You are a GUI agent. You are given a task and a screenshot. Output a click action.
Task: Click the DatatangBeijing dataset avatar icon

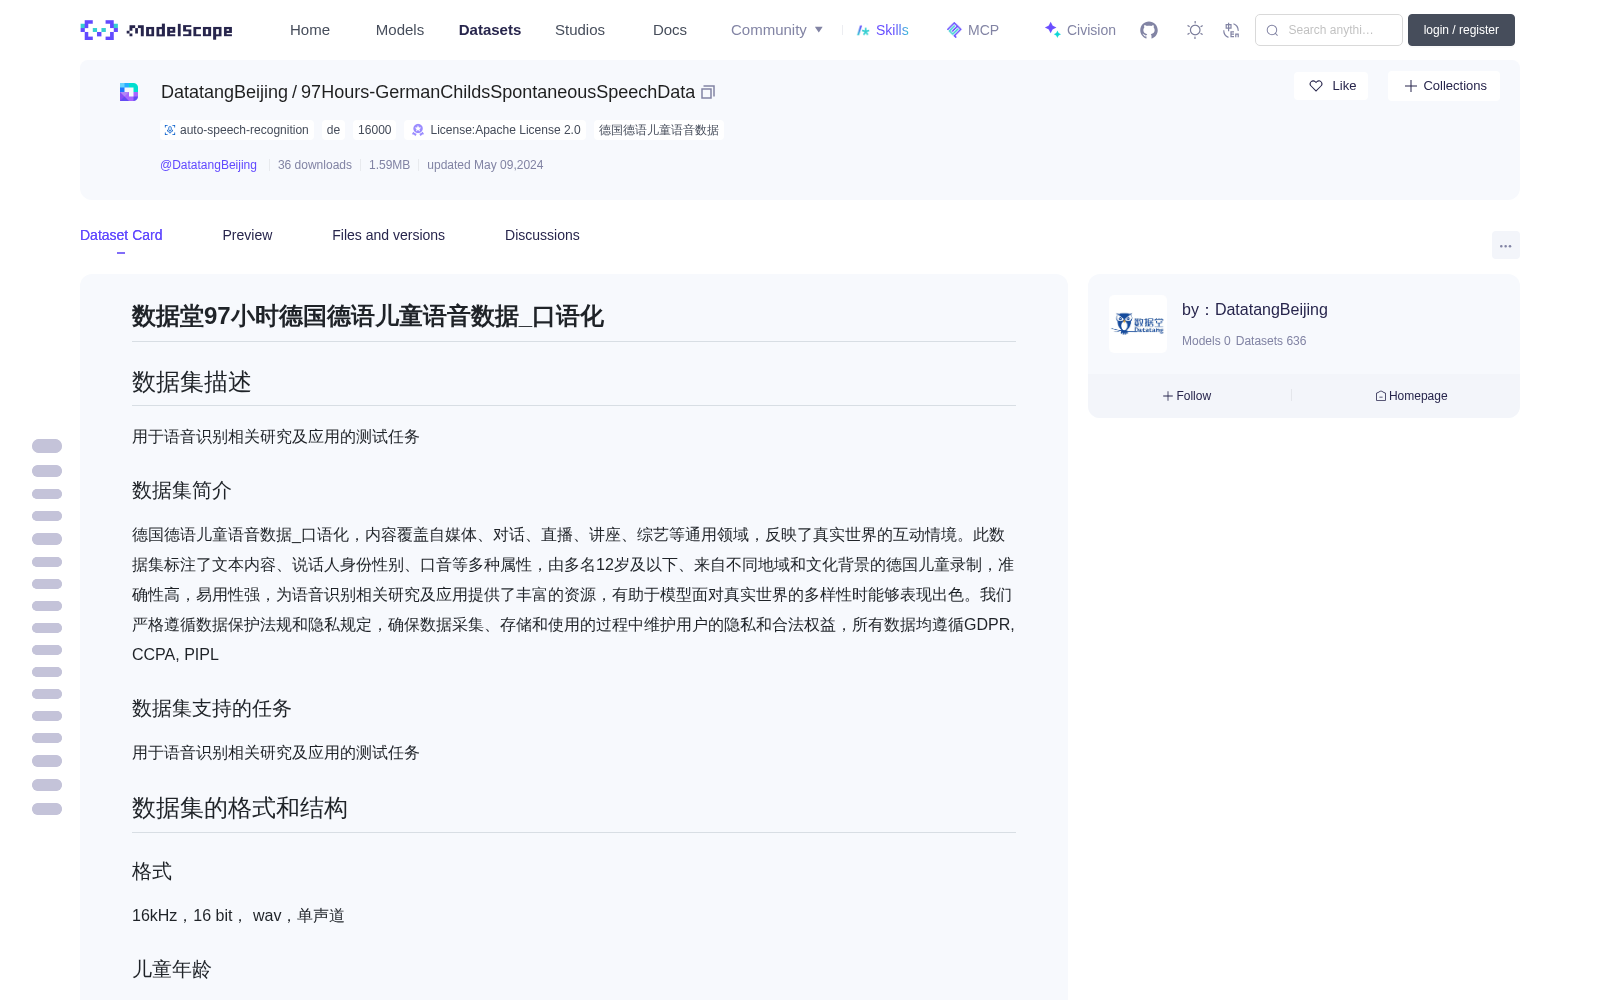pos(129,92)
